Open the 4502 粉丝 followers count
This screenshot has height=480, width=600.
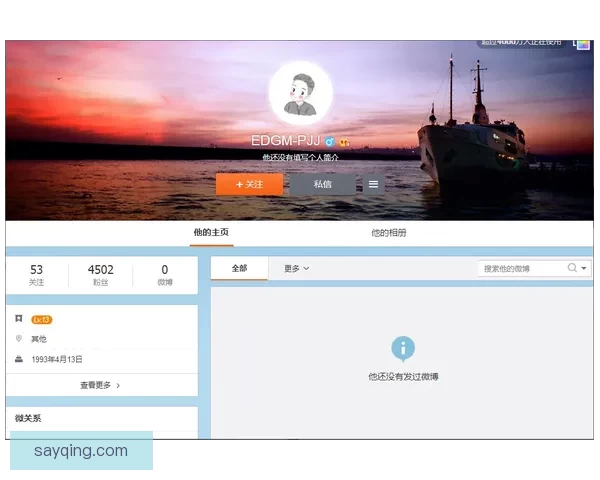point(101,275)
